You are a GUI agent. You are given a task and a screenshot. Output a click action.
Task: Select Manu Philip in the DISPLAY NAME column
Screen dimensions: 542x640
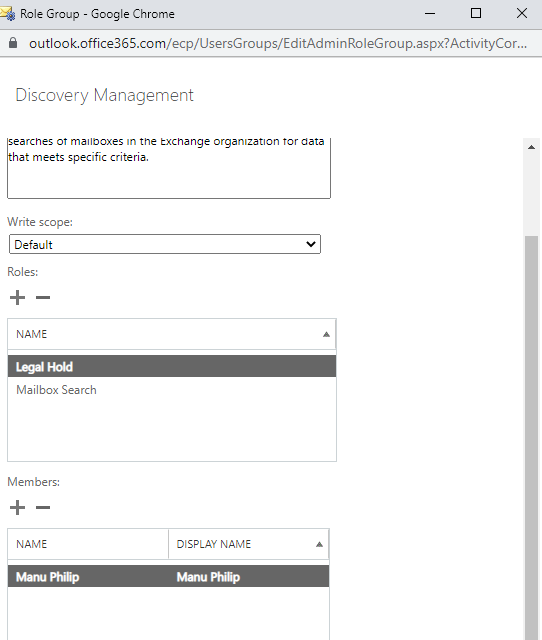(208, 577)
